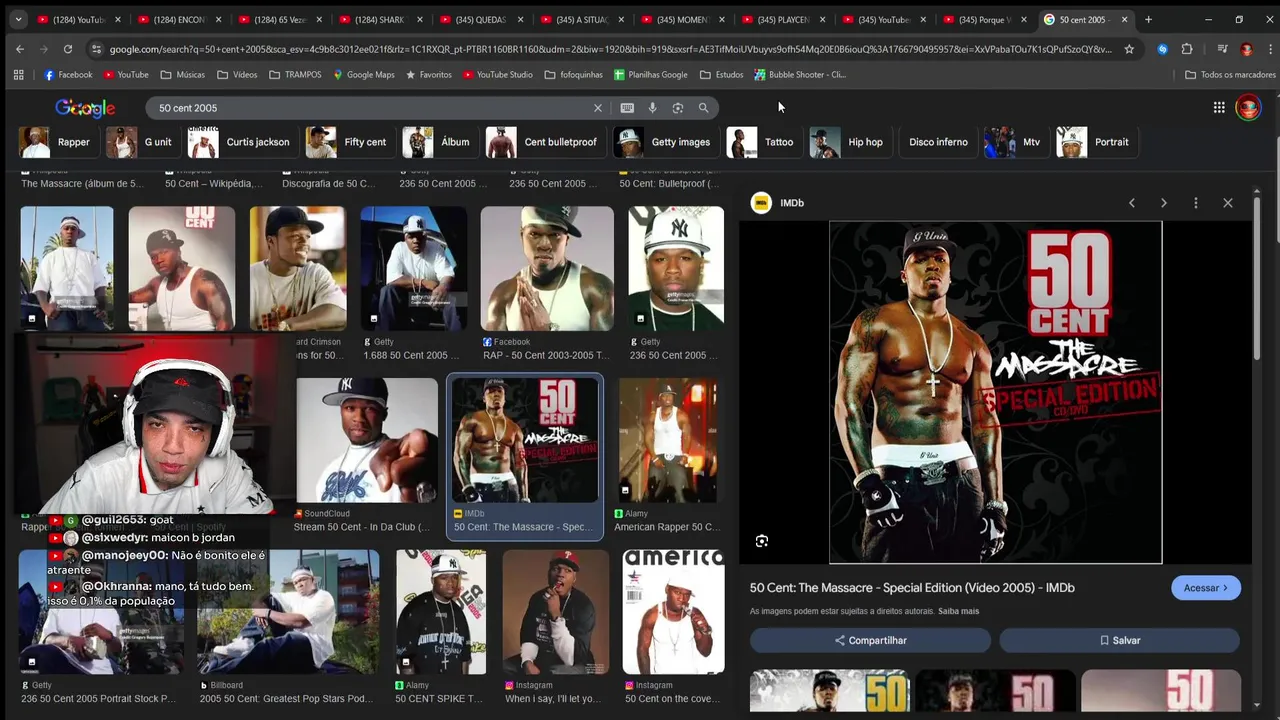Select the Curtis jackson filter chip
Viewport: 1280px width, 720px height.
242,142
